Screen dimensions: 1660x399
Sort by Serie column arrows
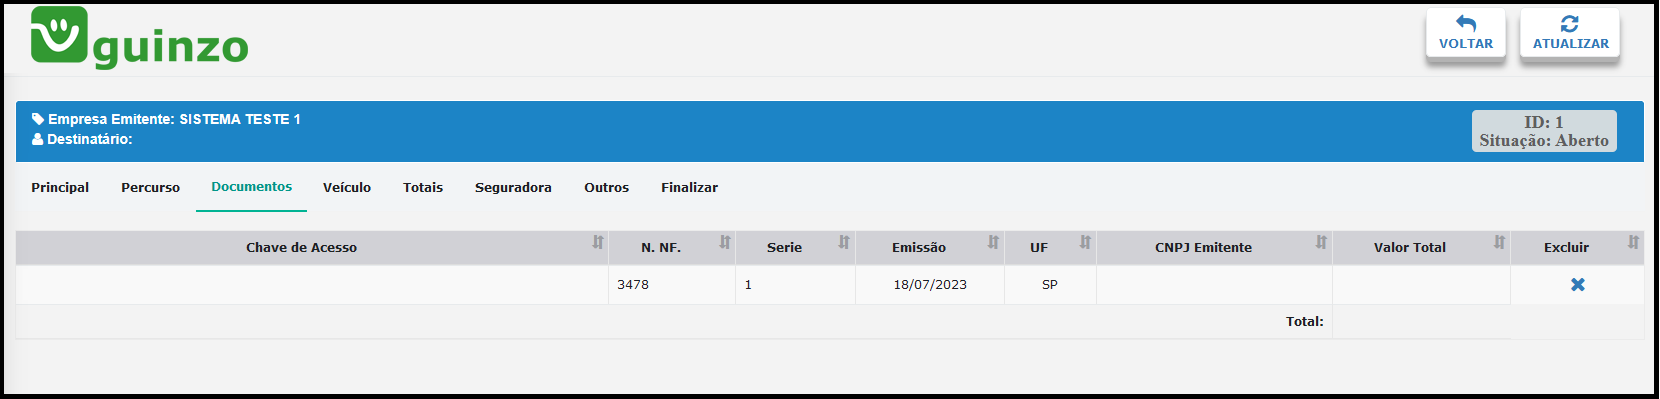(x=844, y=242)
